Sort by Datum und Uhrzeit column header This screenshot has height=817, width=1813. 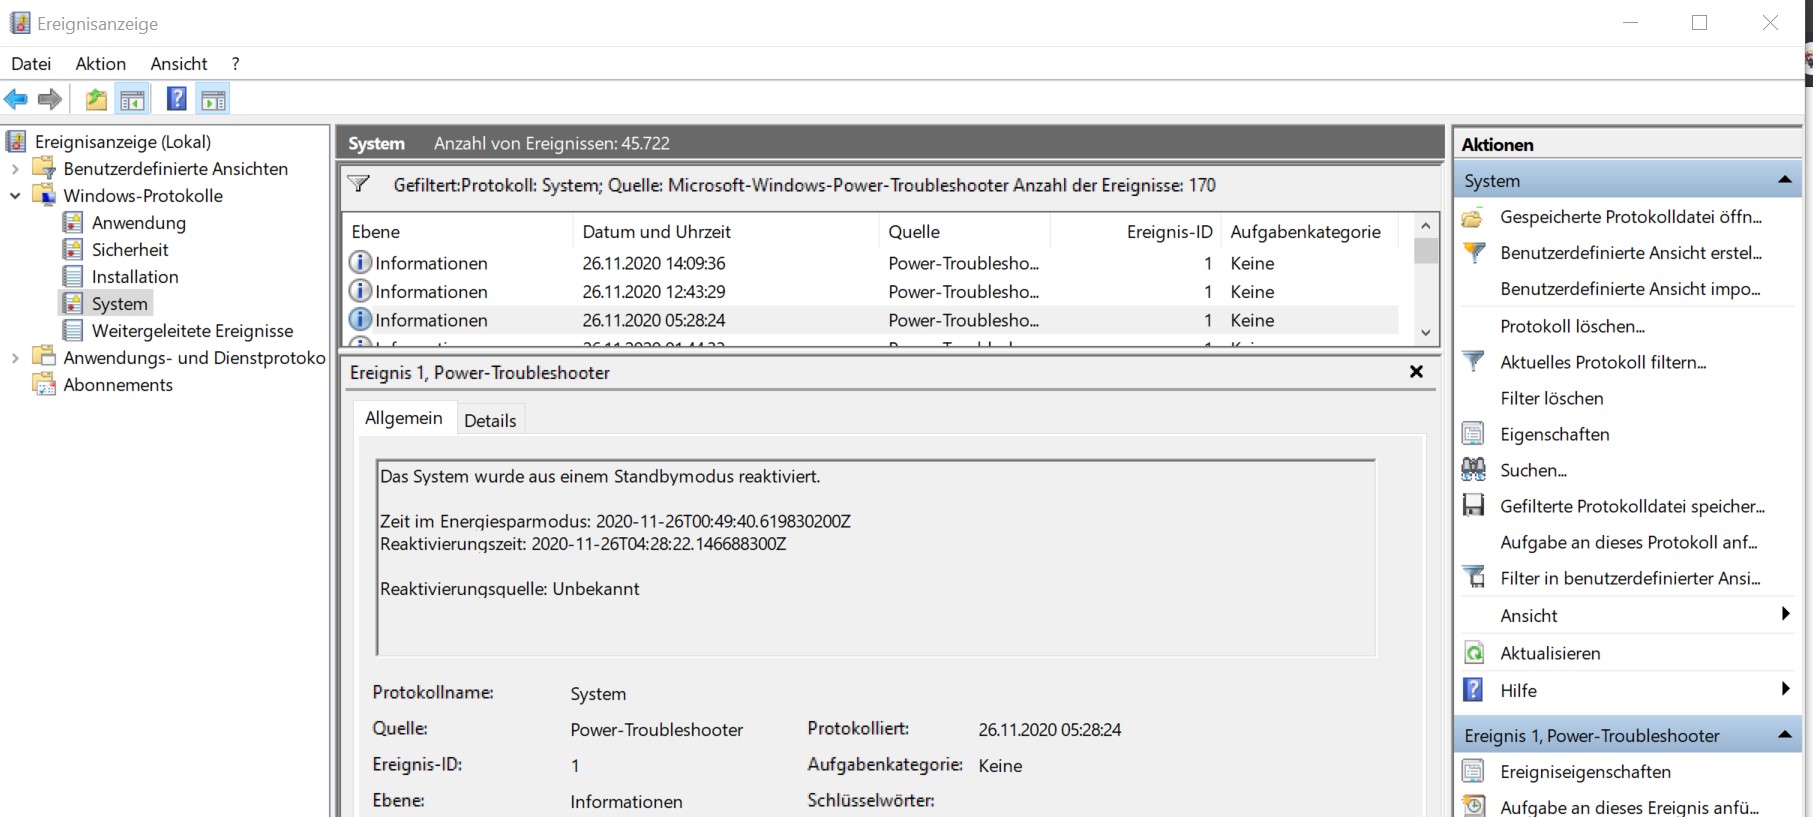pos(725,231)
